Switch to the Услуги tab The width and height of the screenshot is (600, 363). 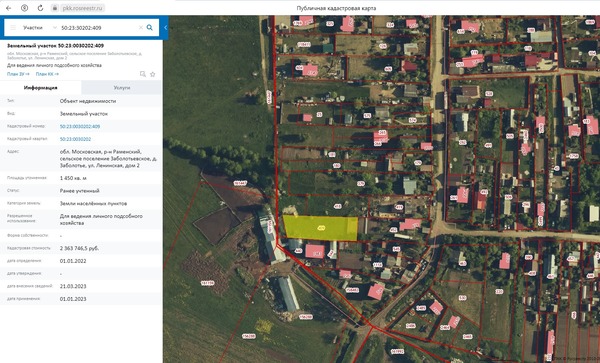pyautogui.click(x=122, y=88)
